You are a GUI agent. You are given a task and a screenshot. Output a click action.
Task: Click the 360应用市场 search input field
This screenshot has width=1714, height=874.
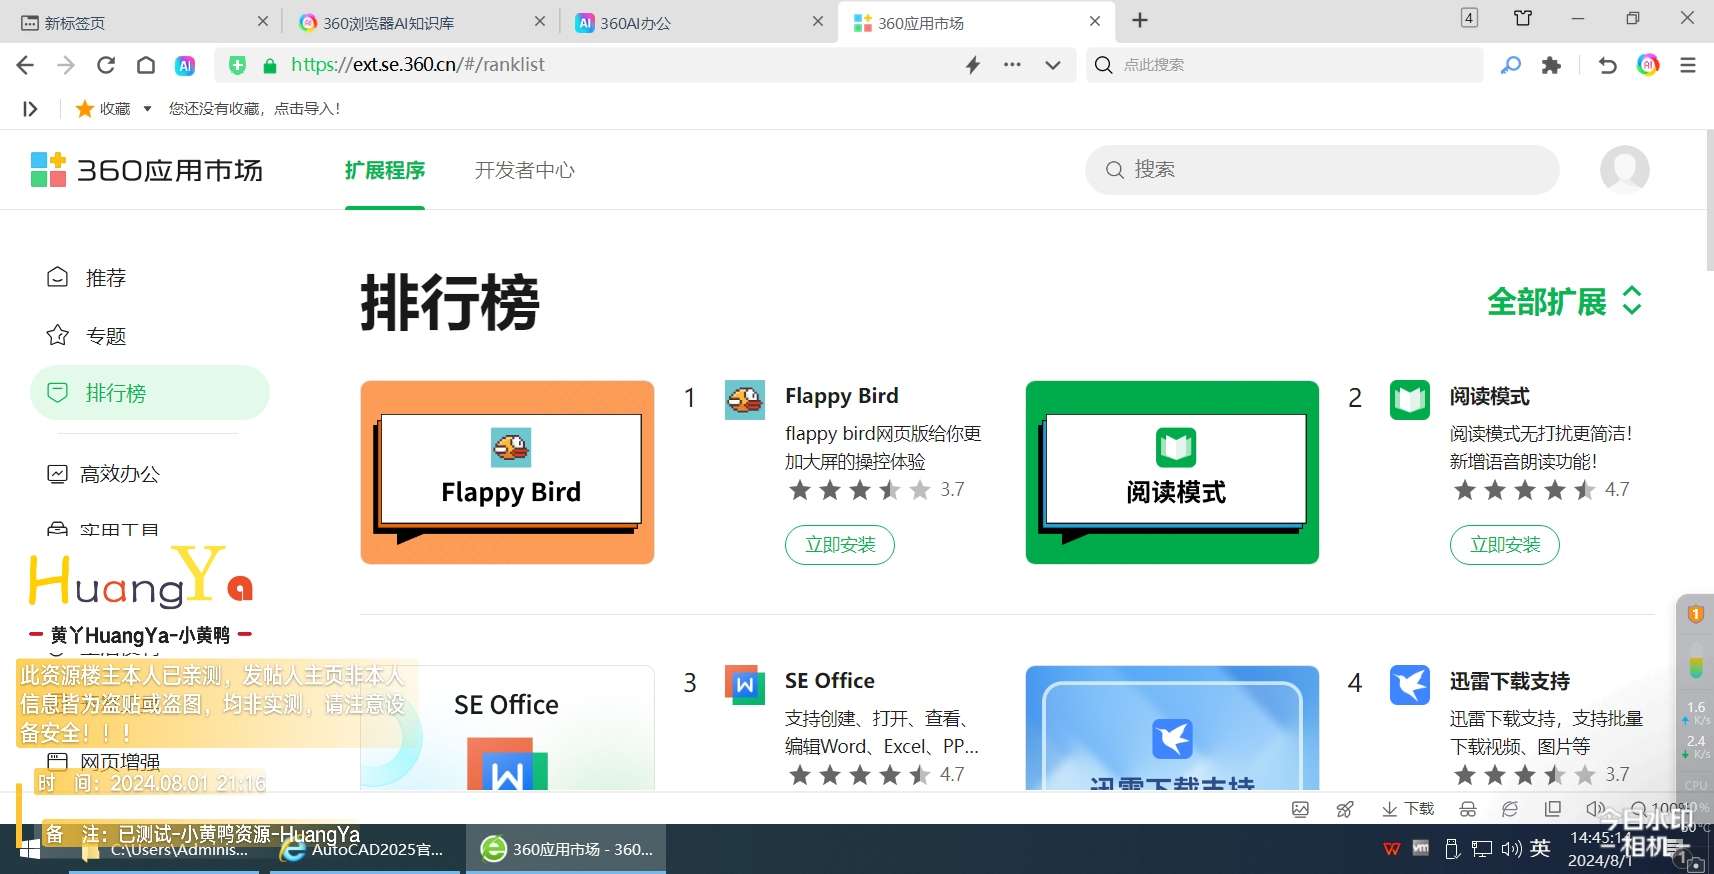tap(1330, 170)
